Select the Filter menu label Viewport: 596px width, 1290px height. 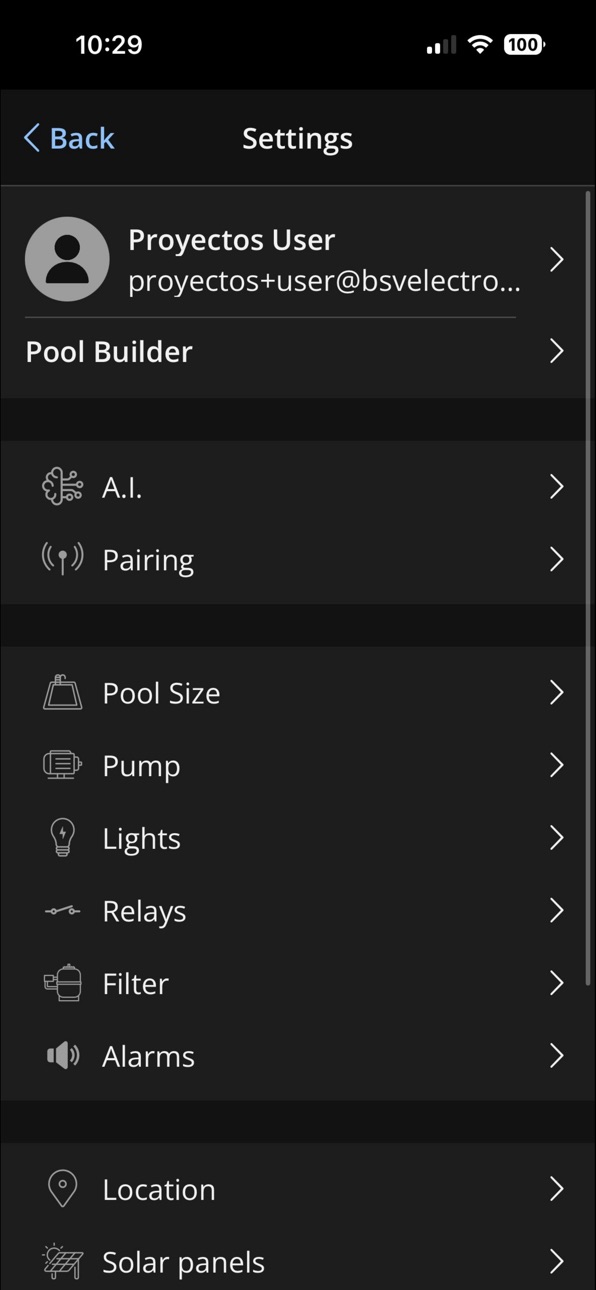[x=135, y=984]
